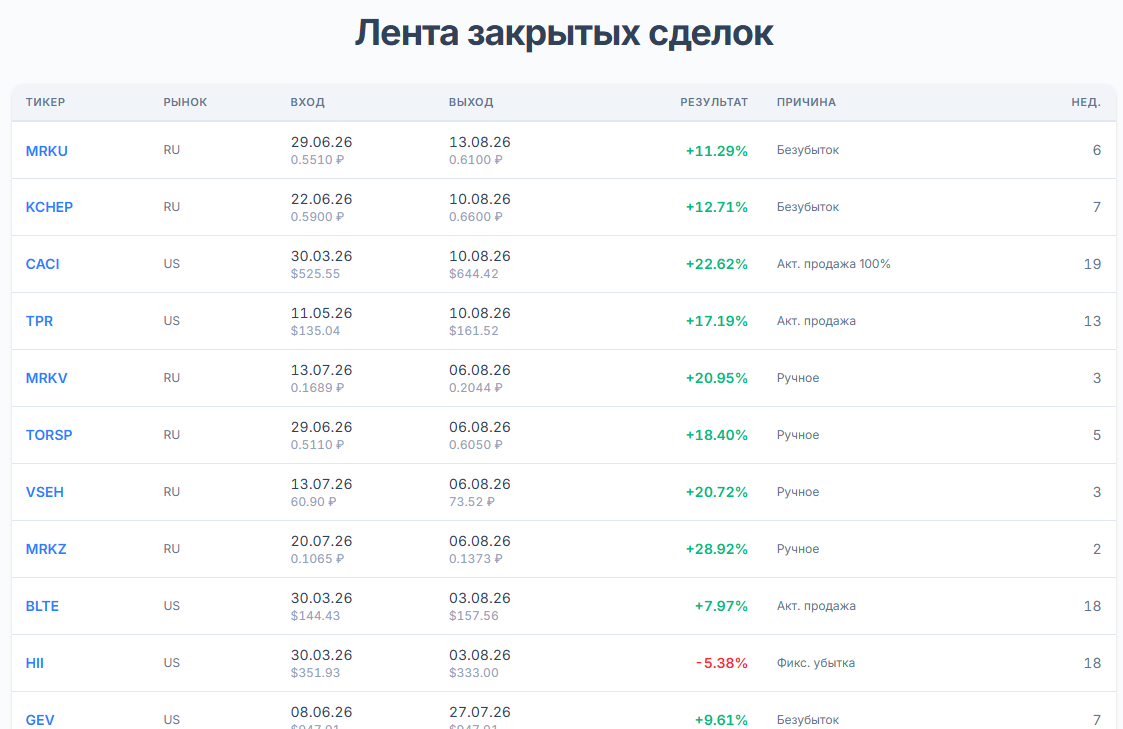The width and height of the screenshot is (1123, 729).
Task: Click the РЕЗУЛЬТАТ column header
Action: click(x=713, y=102)
